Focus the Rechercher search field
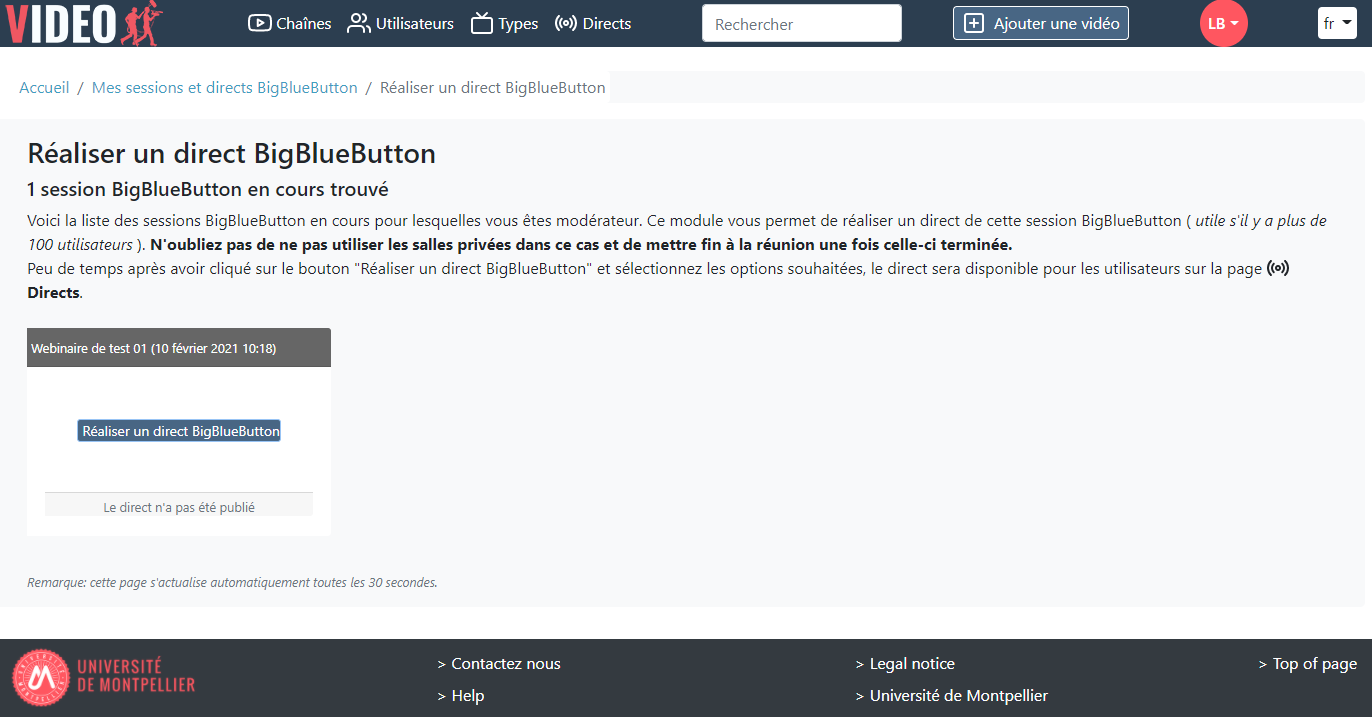This screenshot has width=1372, height=717. (x=801, y=24)
